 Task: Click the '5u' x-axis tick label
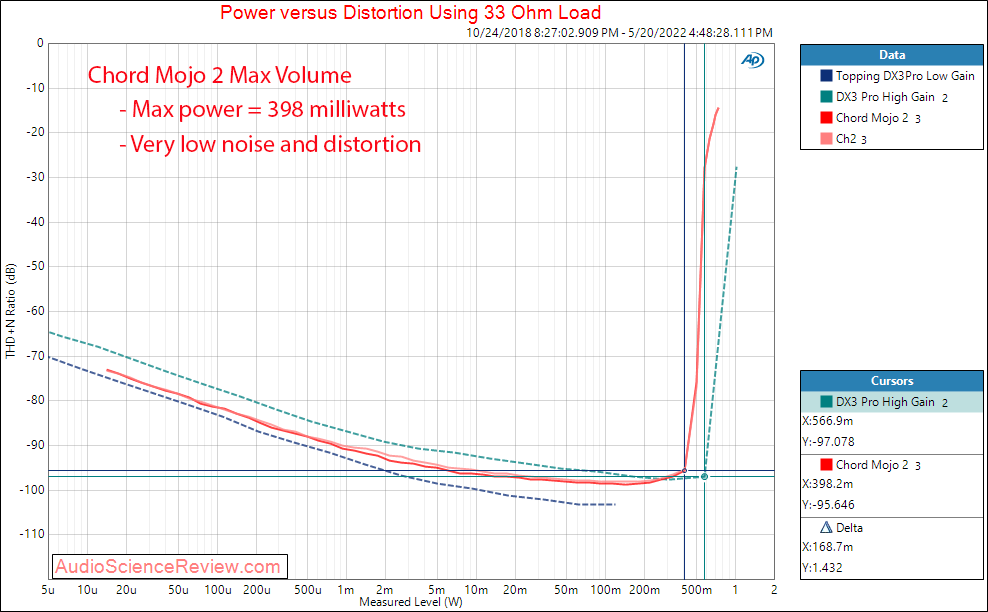point(48,590)
